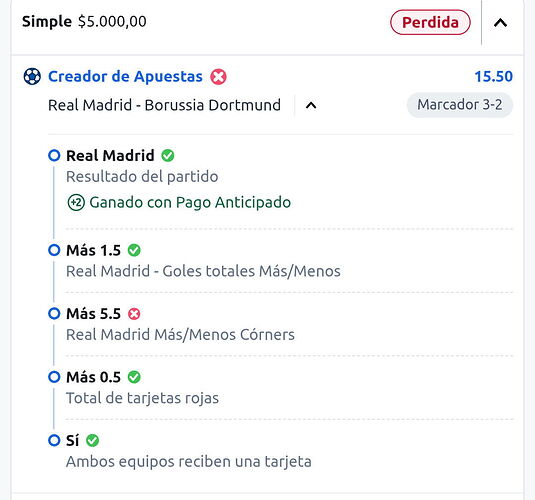Select the blue circle marker for Sí
The width and height of the screenshot is (535, 500).
point(54,440)
